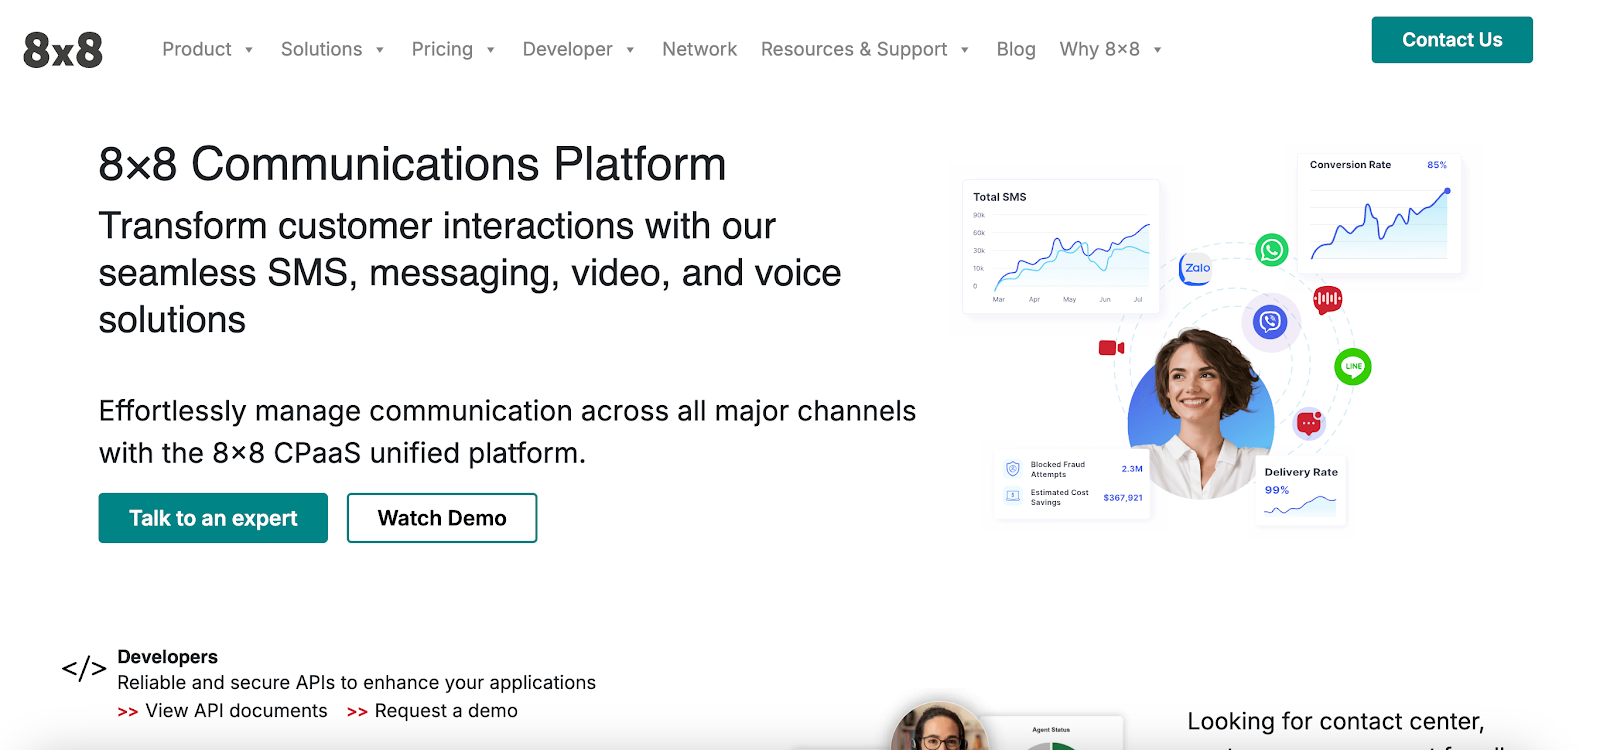
Task: Open the Solutions menu
Action: [x=321, y=49]
